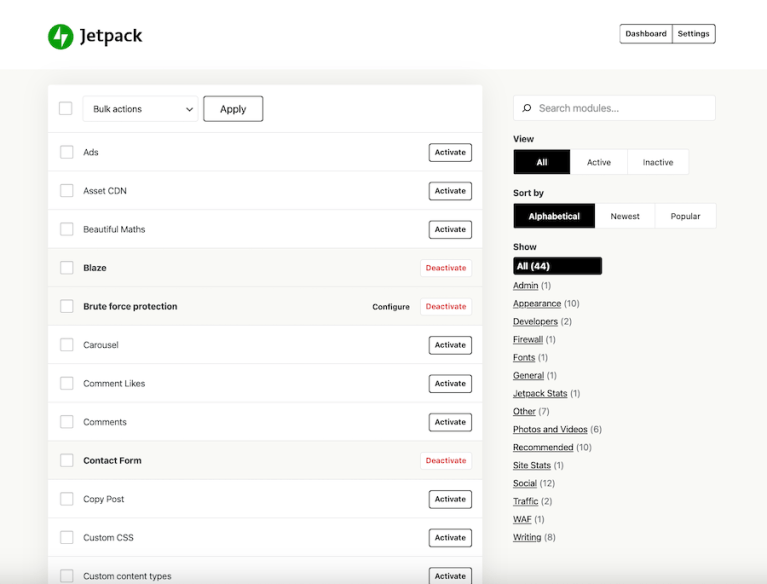The image size is (767, 584).
Task: Check the Ads module checkbox
Action: [x=67, y=152]
